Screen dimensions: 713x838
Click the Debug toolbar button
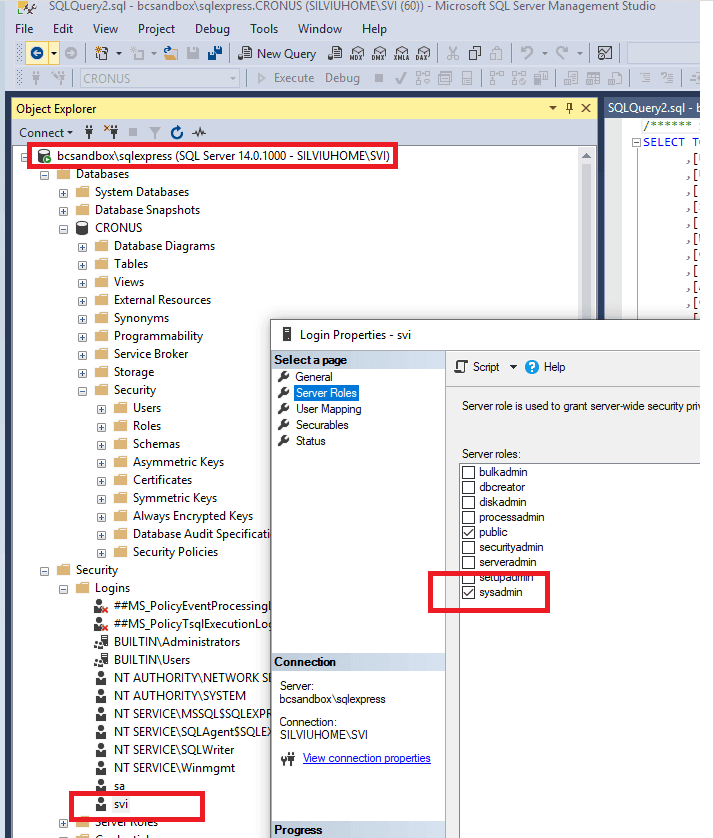[x=342, y=78]
